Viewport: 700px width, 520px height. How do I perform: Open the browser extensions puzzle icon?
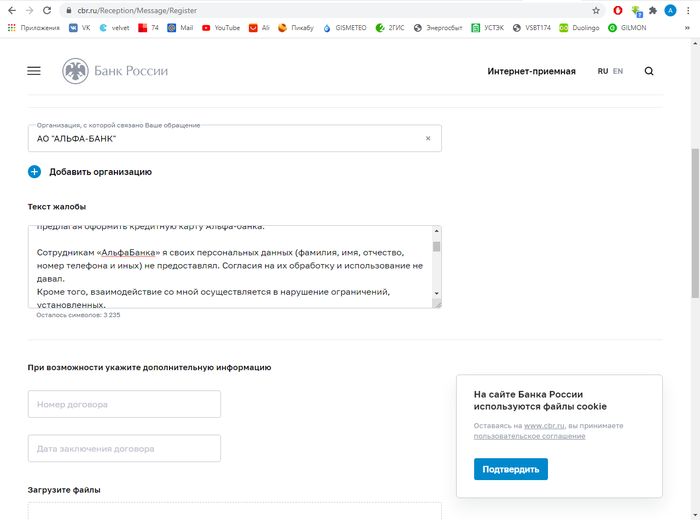point(653,10)
